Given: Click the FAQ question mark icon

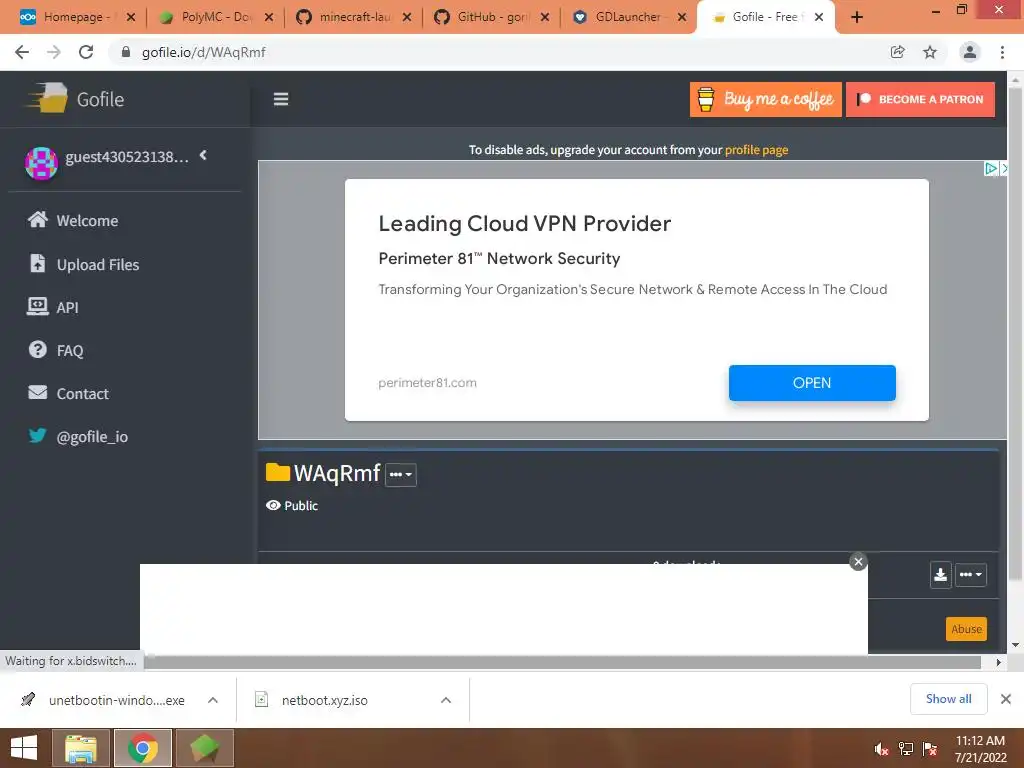Looking at the screenshot, I should tap(37, 350).
